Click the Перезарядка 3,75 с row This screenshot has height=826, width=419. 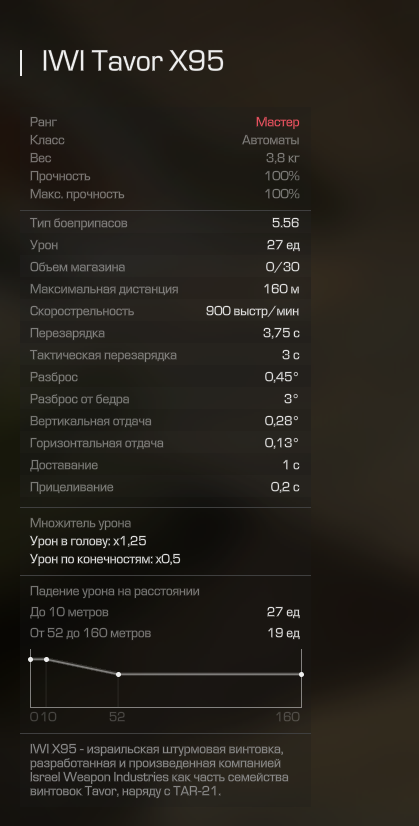point(165,333)
